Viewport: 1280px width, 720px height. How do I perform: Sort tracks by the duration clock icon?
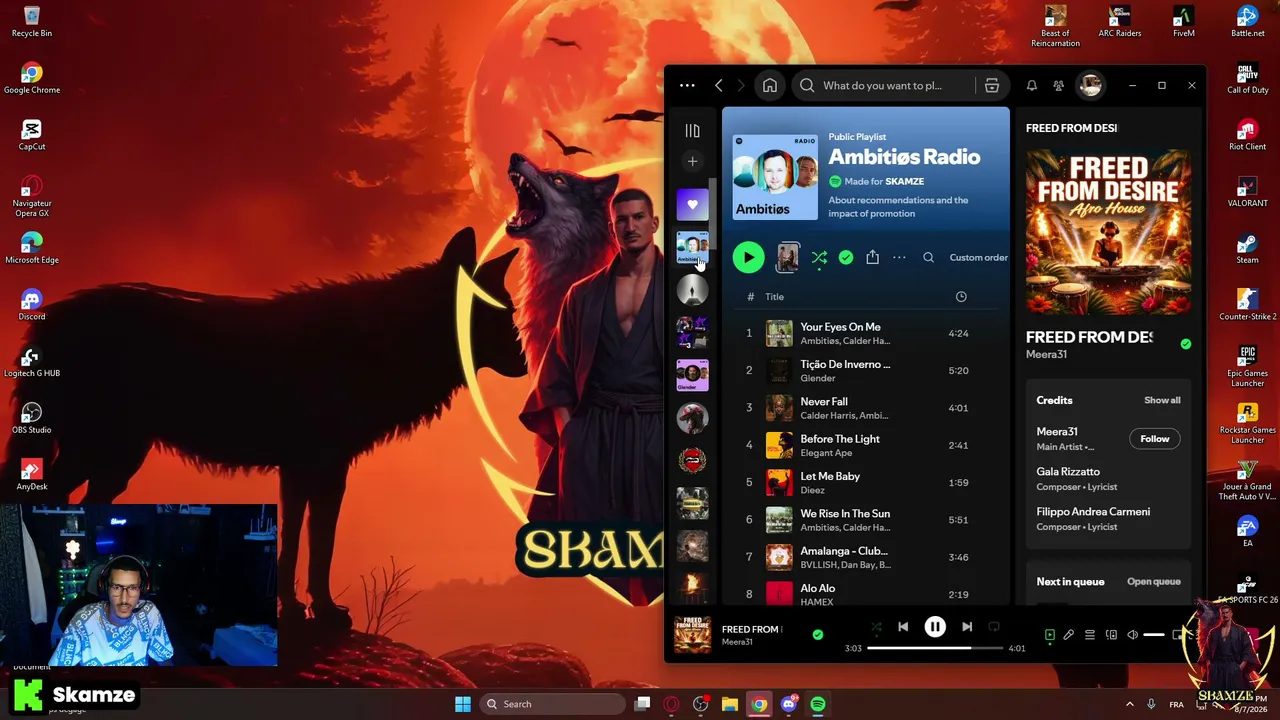pyautogui.click(x=961, y=297)
